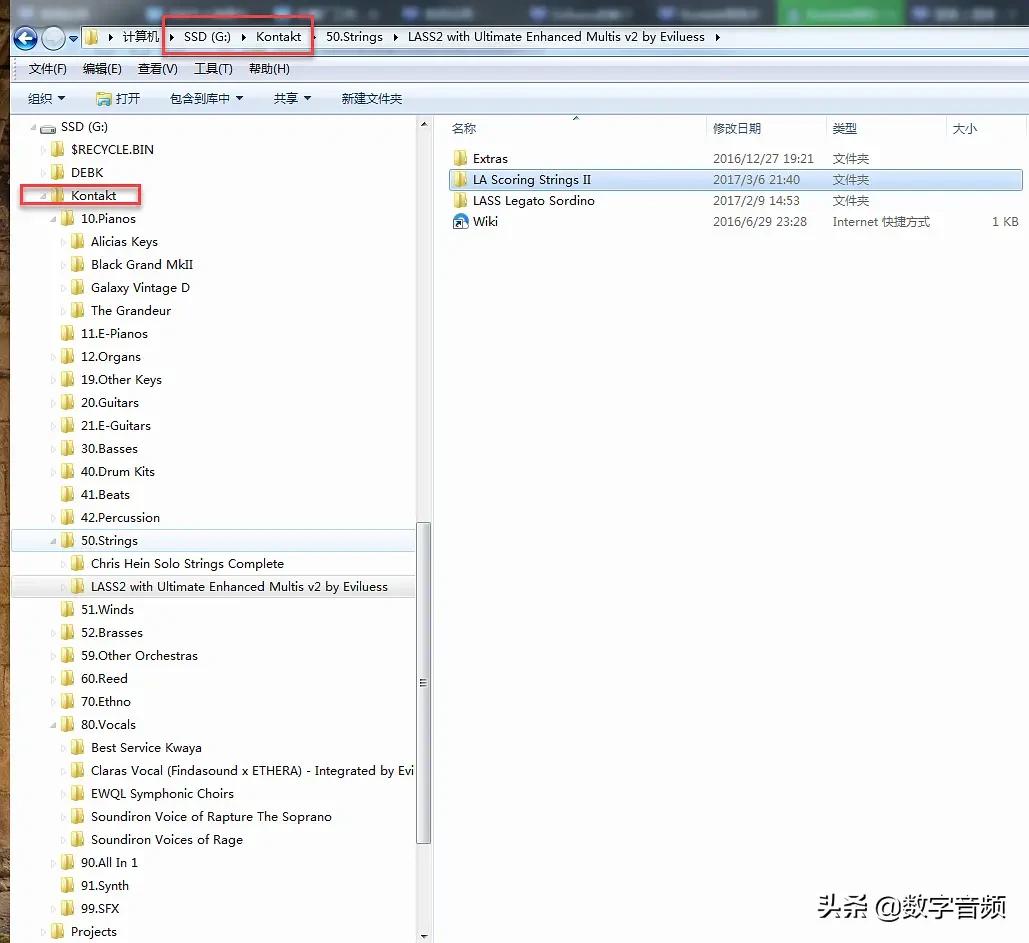Click the Forward navigation arrow
1029x943 pixels.
tap(51, 37)
